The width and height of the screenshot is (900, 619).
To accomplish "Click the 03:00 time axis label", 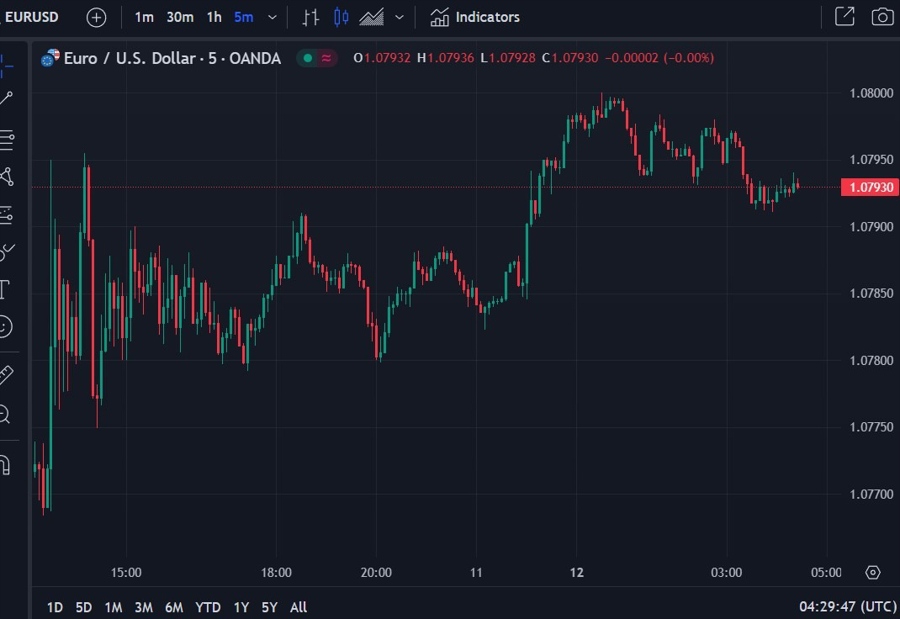I will click(x=726, y=572).
